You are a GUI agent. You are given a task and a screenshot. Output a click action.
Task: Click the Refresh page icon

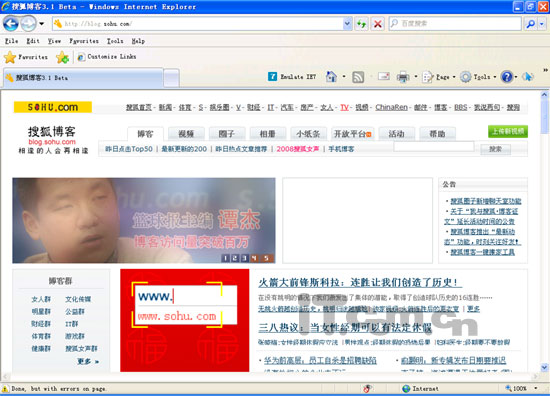361,24
